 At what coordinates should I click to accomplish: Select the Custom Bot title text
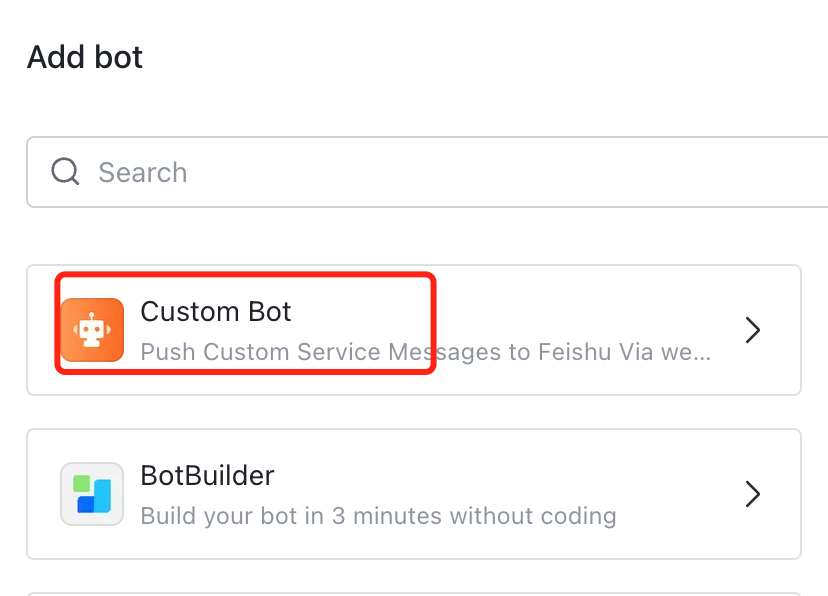pyautogui.click(x=216, y=312)
